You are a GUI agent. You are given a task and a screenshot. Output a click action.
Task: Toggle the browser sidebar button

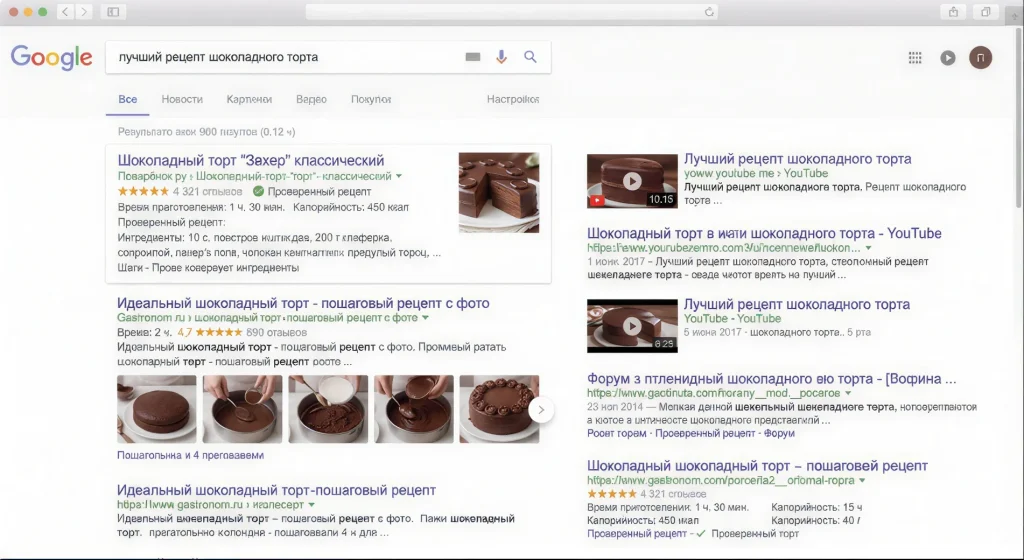point(113,12)
